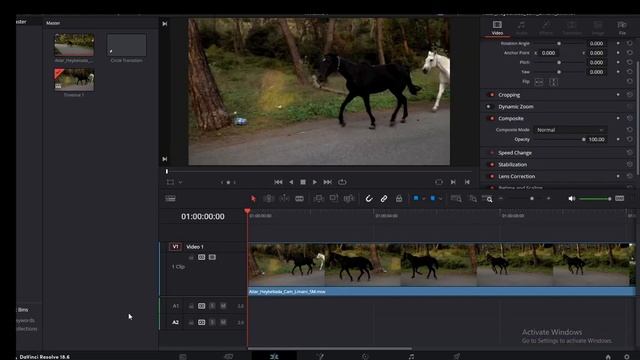This screenshot has width=640, height=360.
Task: Expand the Stabilization section
Action: (512, 164)
